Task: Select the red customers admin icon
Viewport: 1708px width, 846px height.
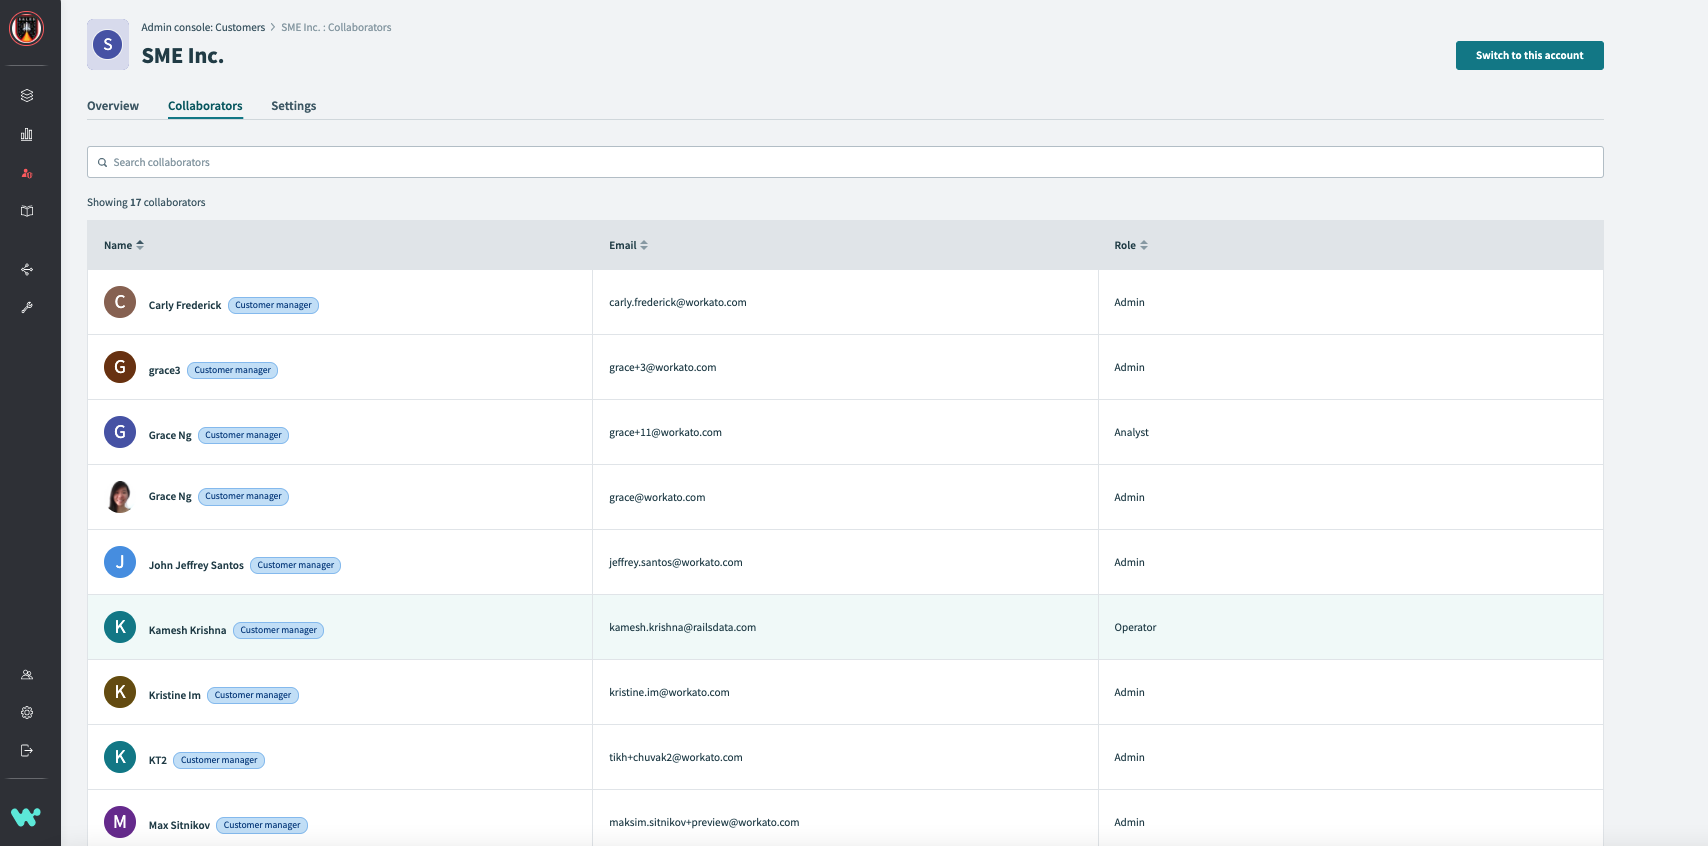Action: pos(27,173)
